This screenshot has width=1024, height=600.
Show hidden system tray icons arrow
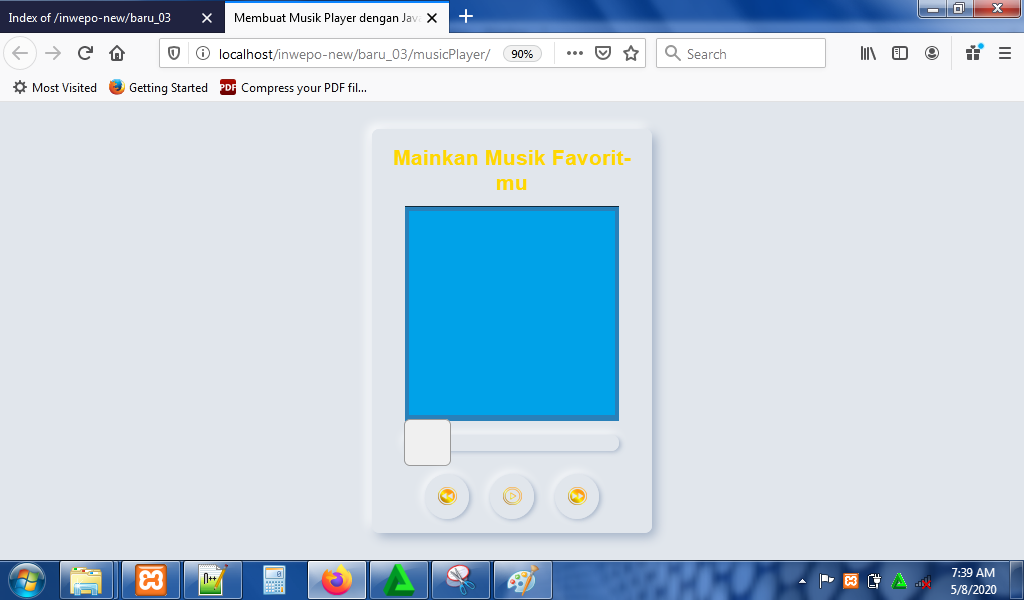tap(803, 581)
